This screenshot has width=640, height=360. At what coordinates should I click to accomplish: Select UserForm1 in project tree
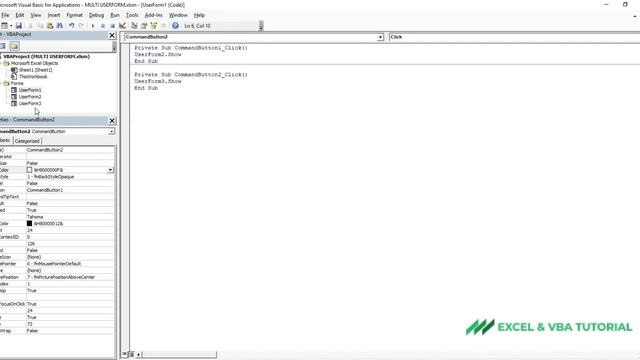pyautogui.click(x=30, y=90)
